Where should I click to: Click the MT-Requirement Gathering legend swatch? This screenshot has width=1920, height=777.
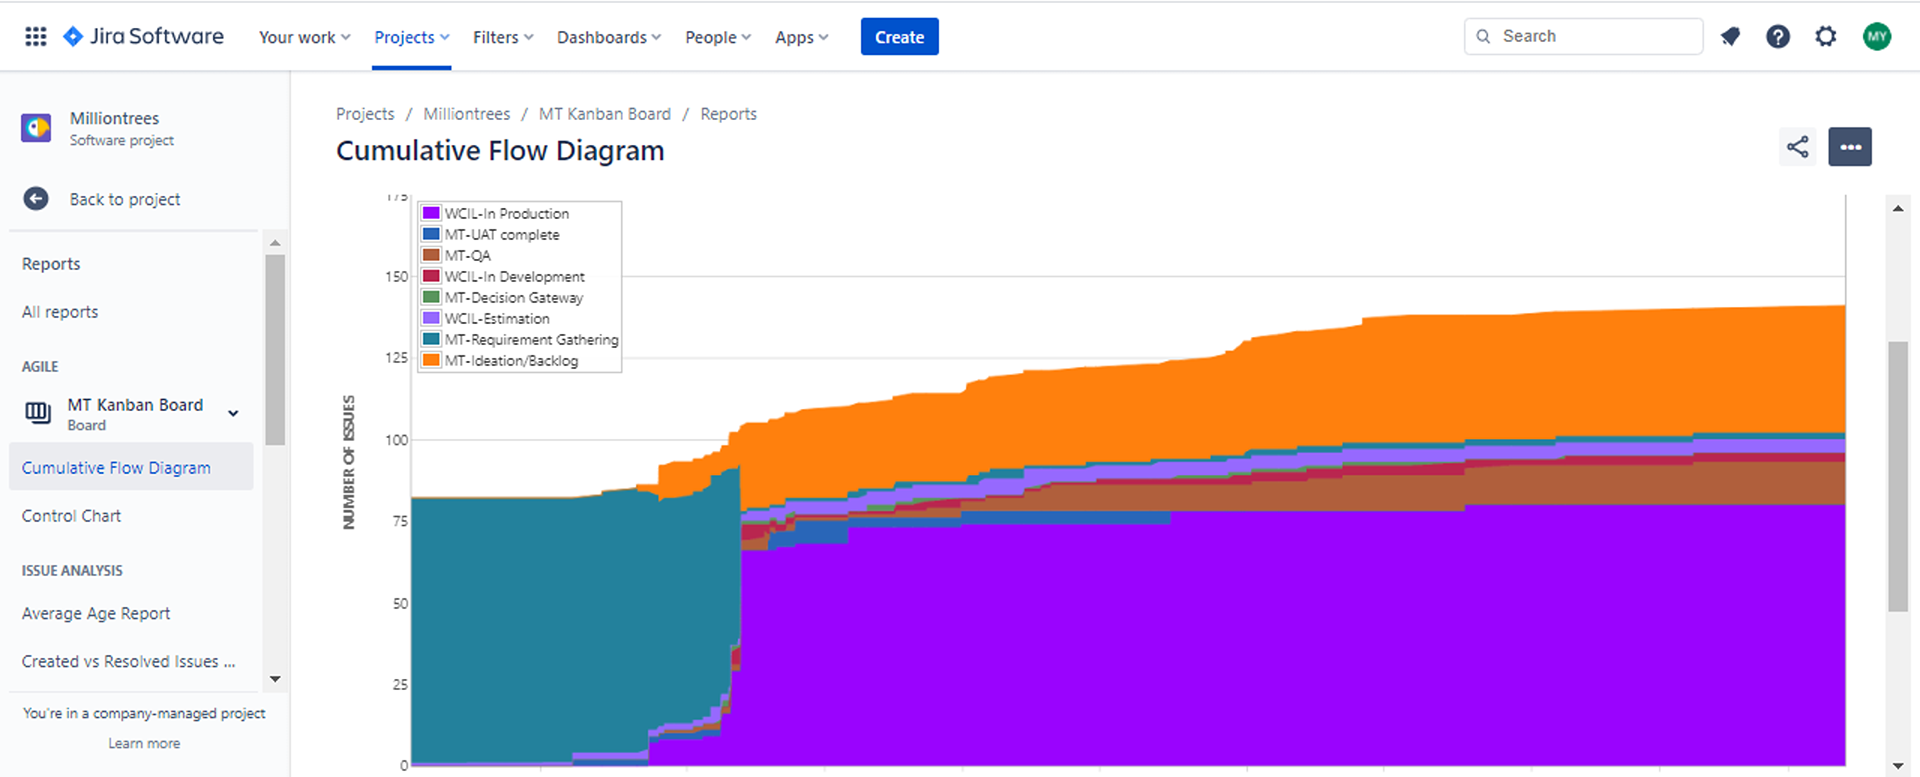click(x=431, y=339)
